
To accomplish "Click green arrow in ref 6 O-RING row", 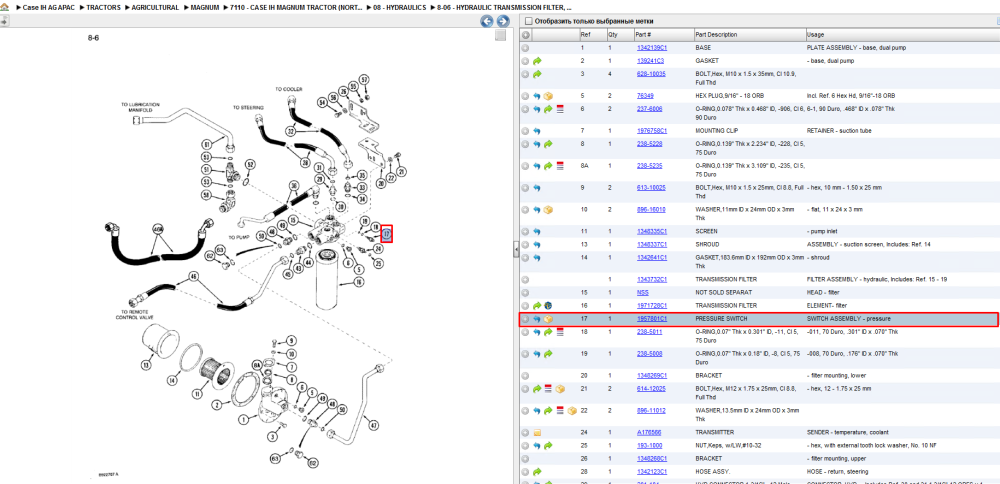I will click(x=548, y=109).
